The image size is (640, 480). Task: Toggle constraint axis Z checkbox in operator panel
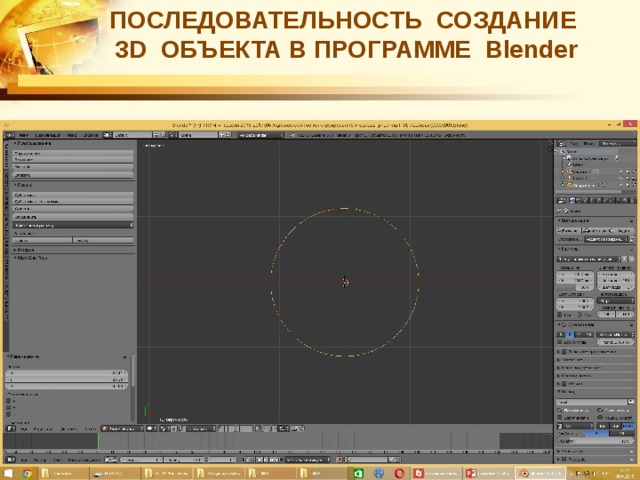pos(9,414)
